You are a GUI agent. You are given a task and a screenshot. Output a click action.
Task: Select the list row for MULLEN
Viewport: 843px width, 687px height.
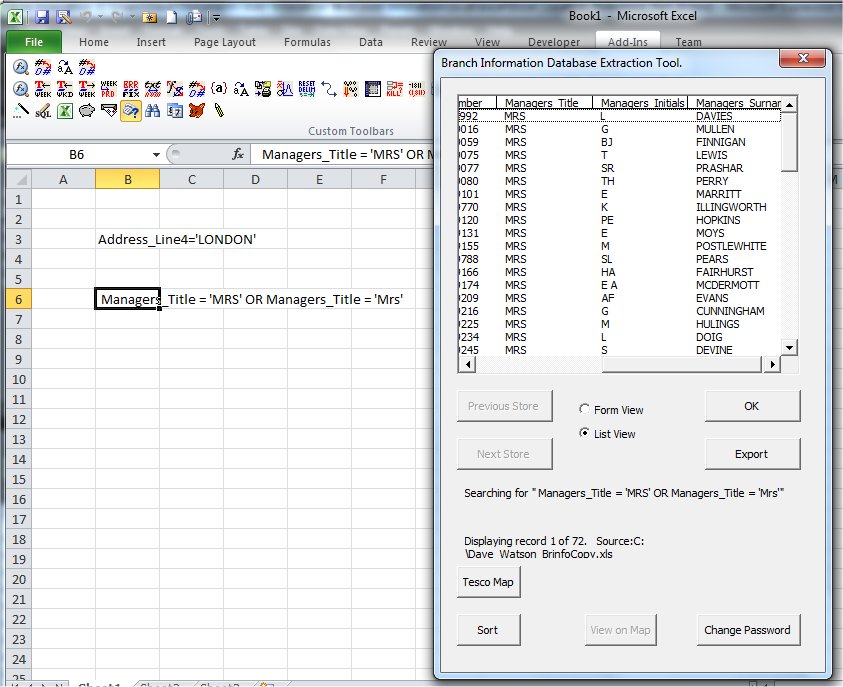pos(619,130)
